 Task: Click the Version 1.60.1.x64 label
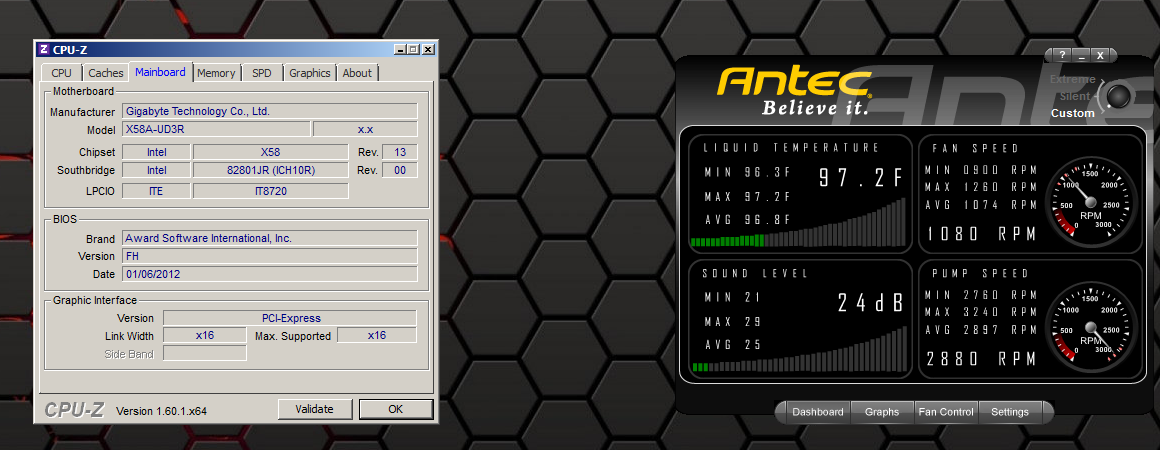(161, 411)
